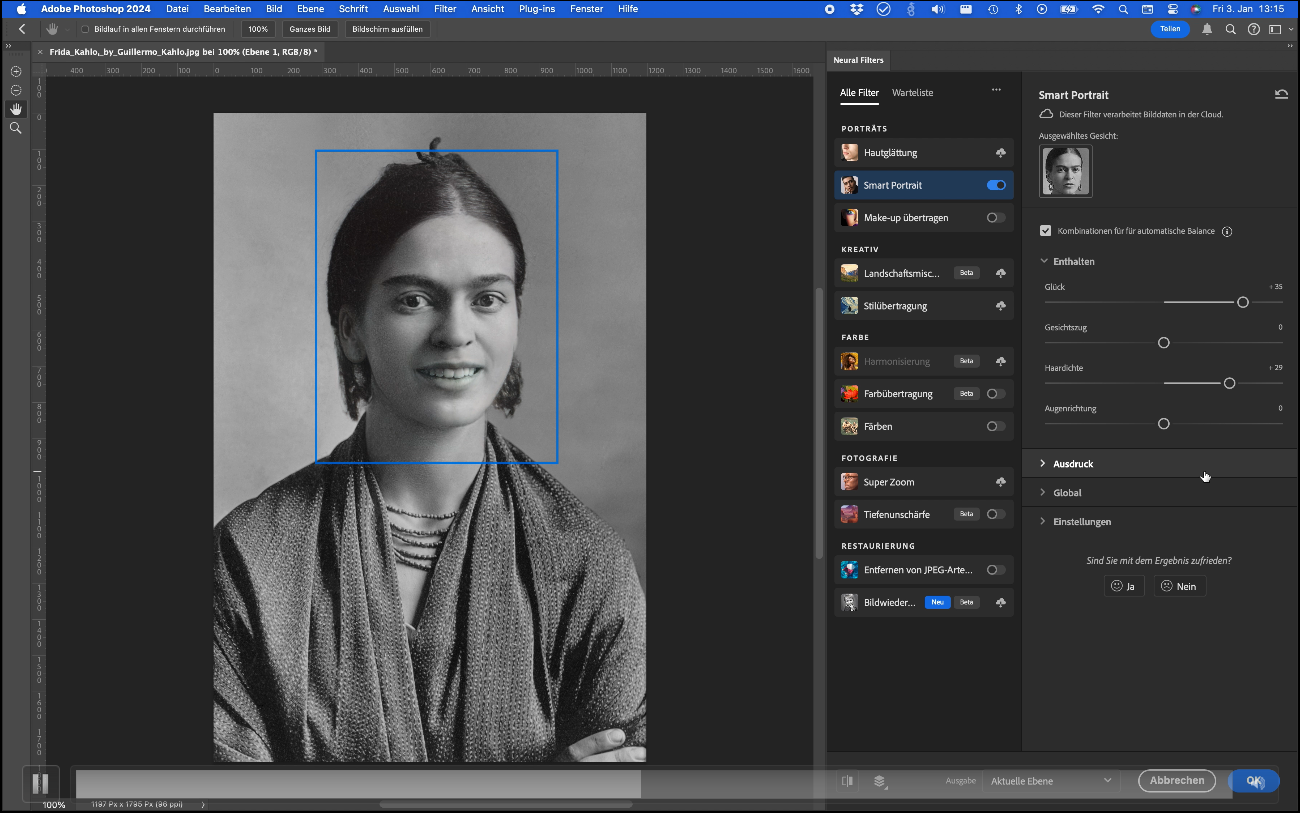Select the Zoom magnifier tool in left toolbar
Viewport: 1300px width, 813px height.
tap(15, 128)
